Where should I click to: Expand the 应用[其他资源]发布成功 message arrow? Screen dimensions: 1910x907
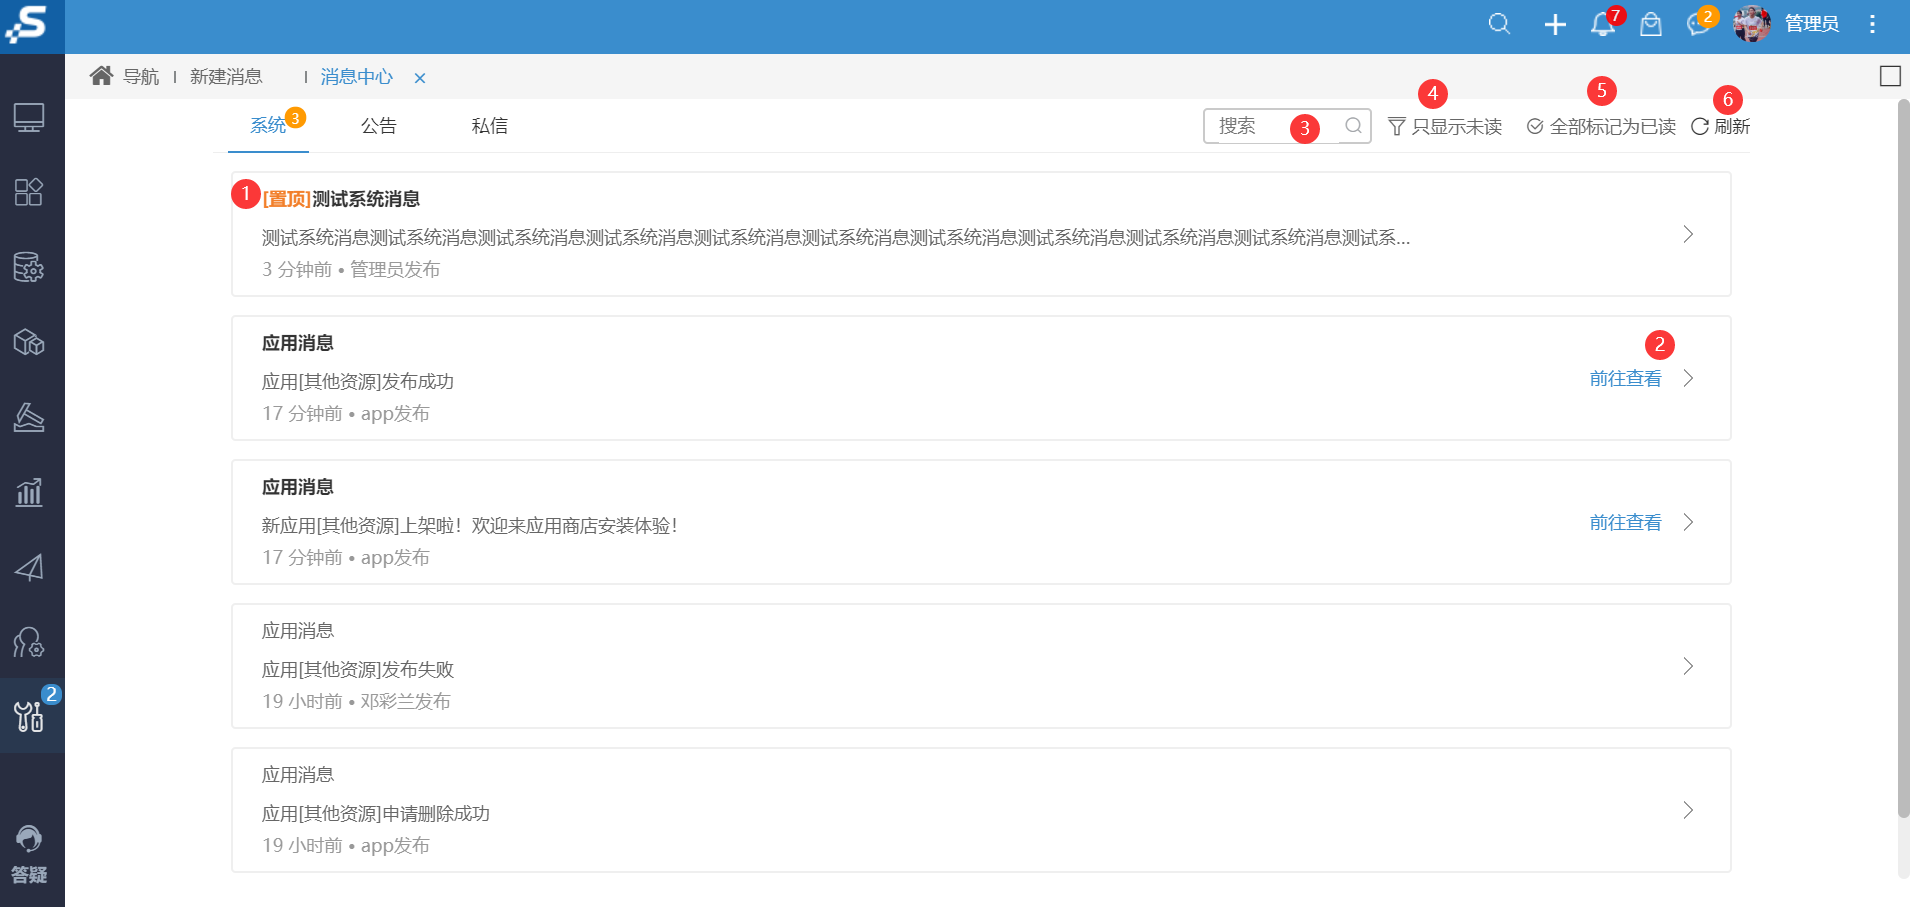pos(1688,378)
